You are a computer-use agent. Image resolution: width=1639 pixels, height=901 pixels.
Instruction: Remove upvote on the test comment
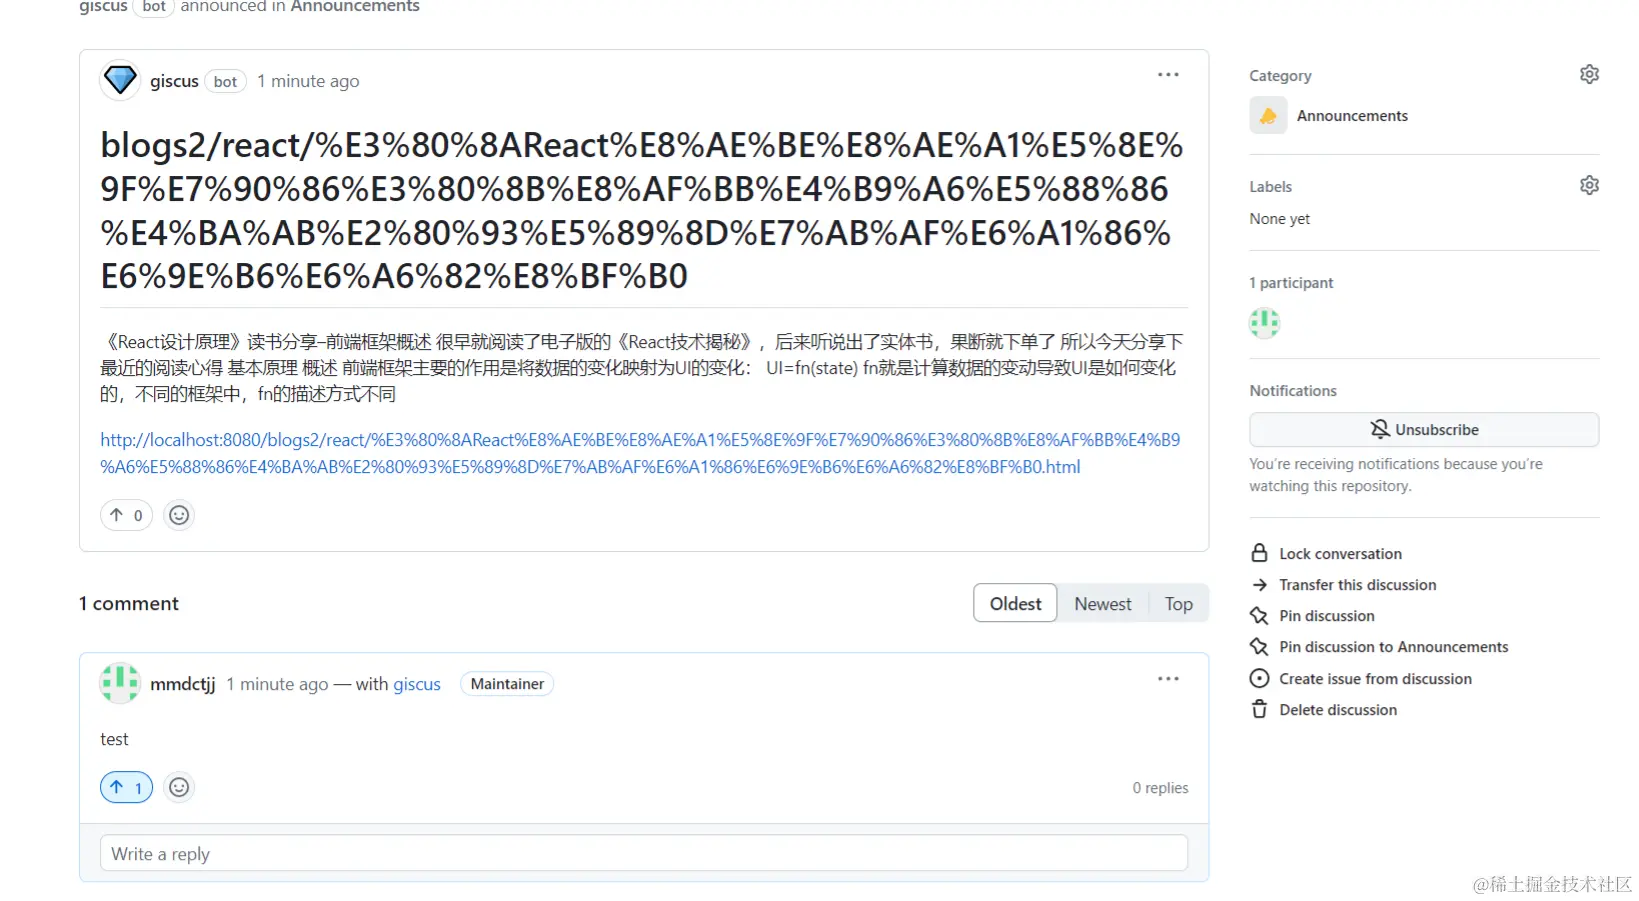pyautogui.click(x=126, y=787)
